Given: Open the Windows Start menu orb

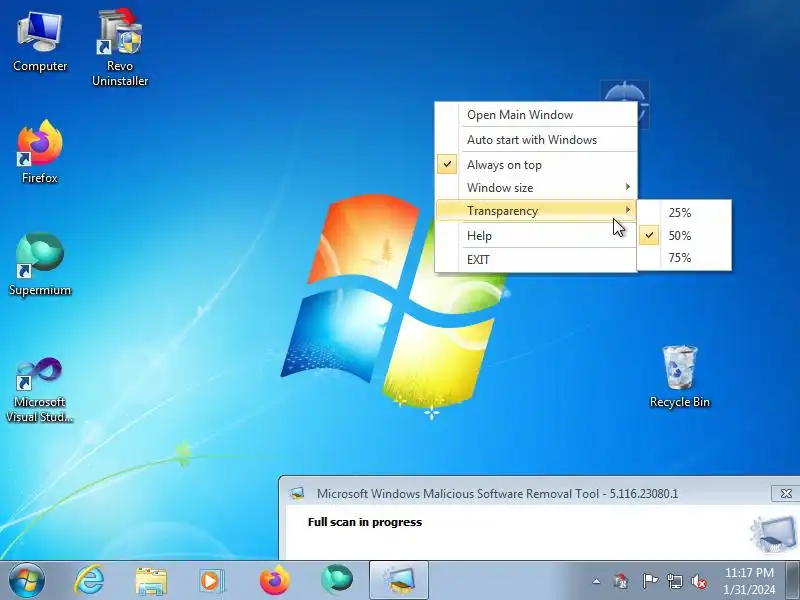Looking at the screenshot, I should 27,580.
